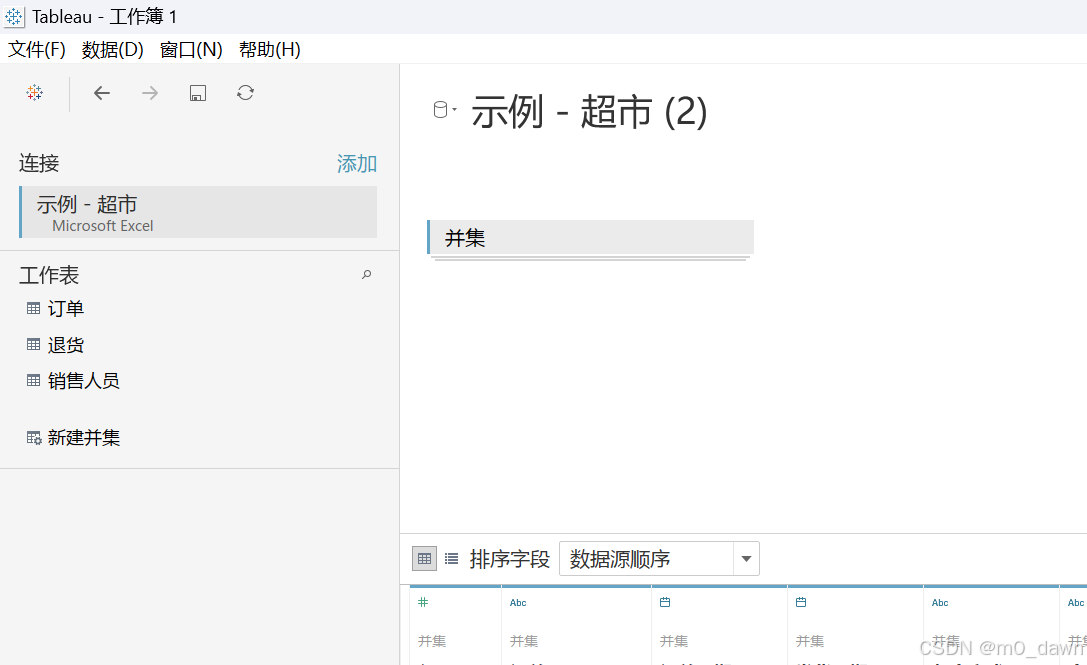Screen dimensions: 1087x665
Task: Go forward with the right arrow
Action: [150, 93]
